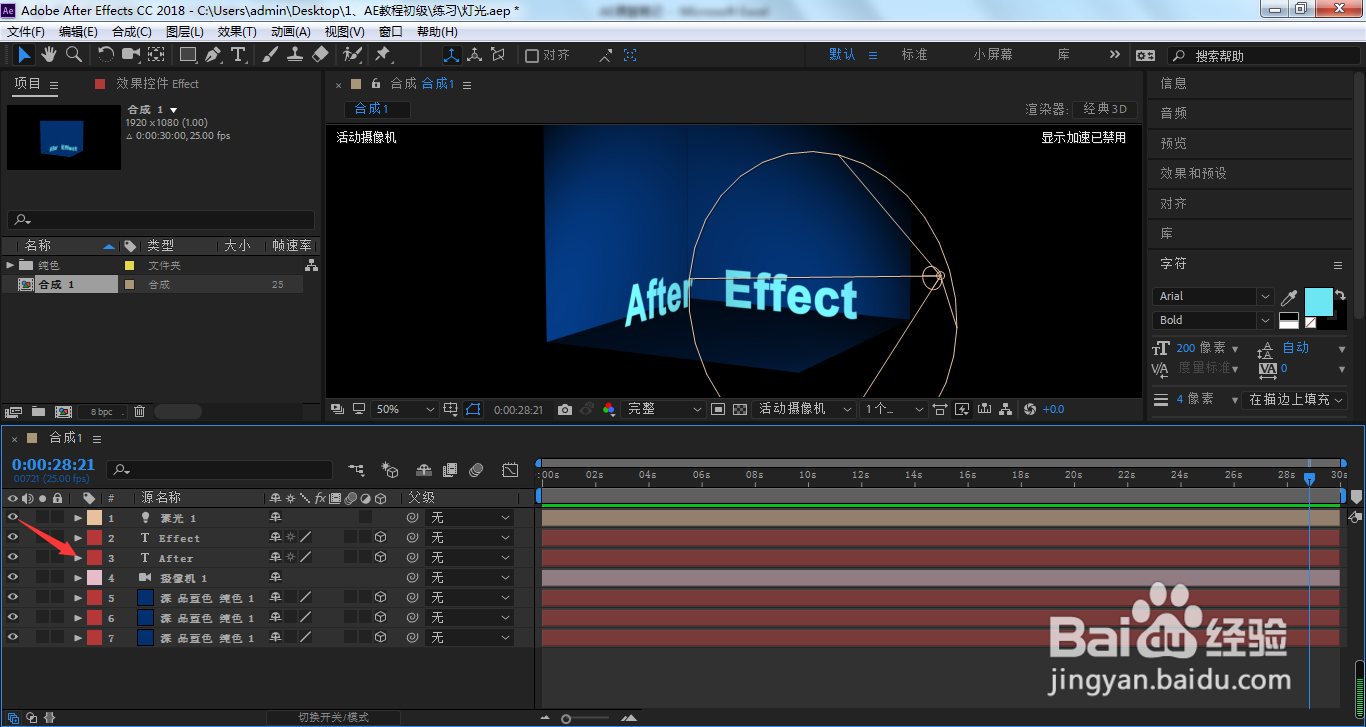The width and height of the screenshot is (1366, 727).
Task: Enable motion blur for all layers in timeline
Action: point(476,469)
